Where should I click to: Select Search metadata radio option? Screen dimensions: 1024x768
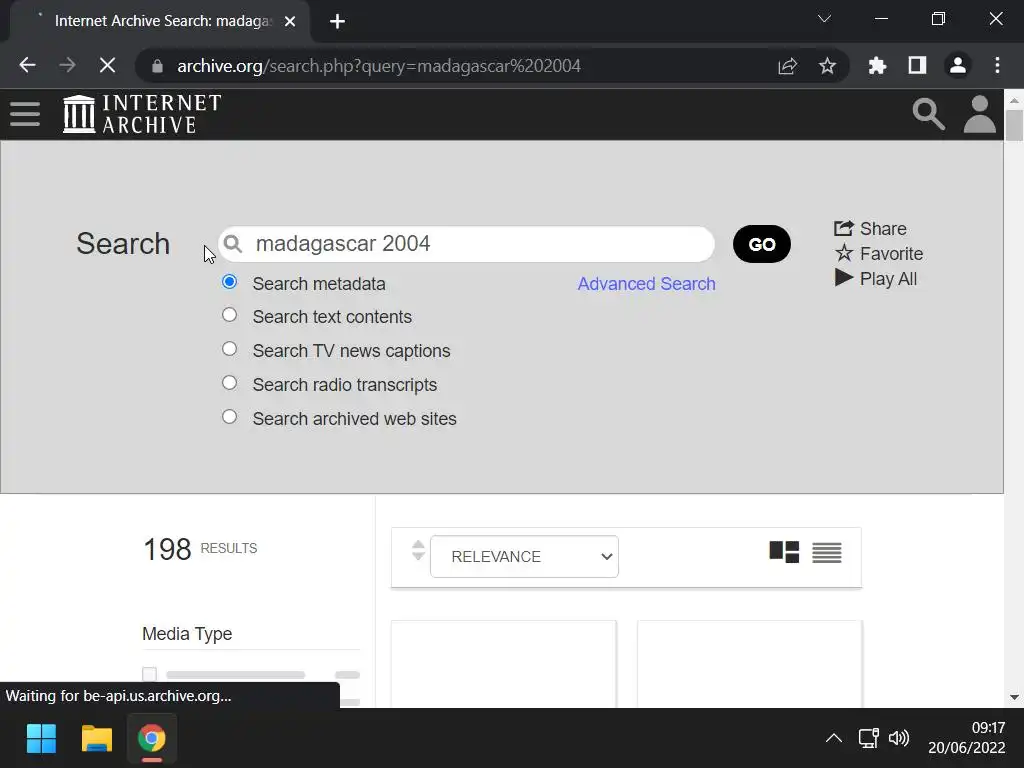click(229, 281)
